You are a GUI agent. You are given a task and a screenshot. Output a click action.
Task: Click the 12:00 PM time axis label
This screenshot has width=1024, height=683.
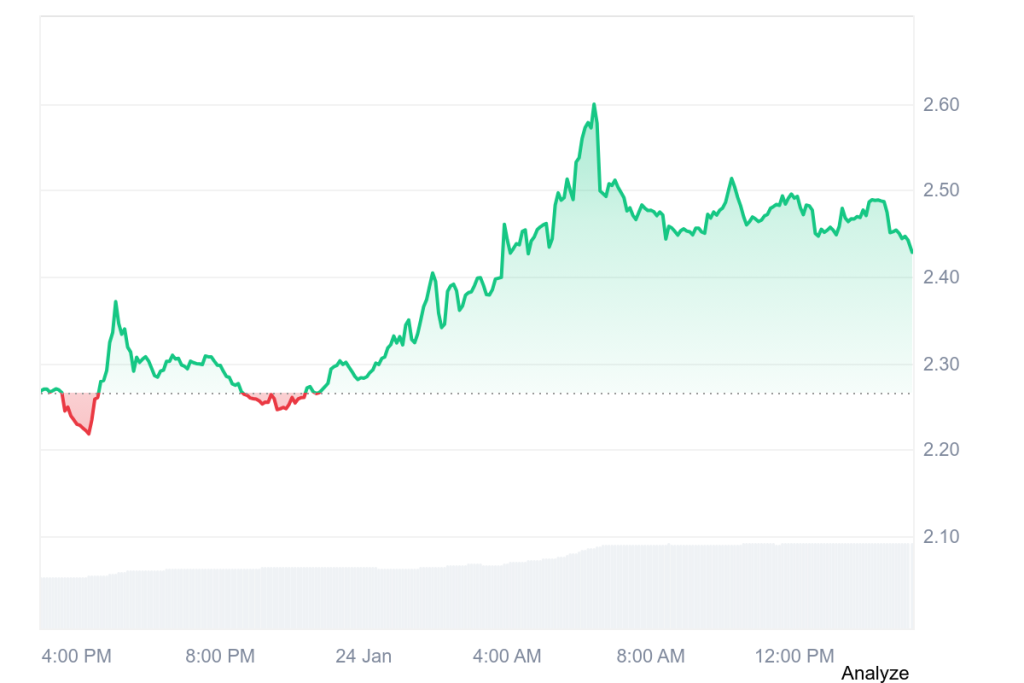794,656
